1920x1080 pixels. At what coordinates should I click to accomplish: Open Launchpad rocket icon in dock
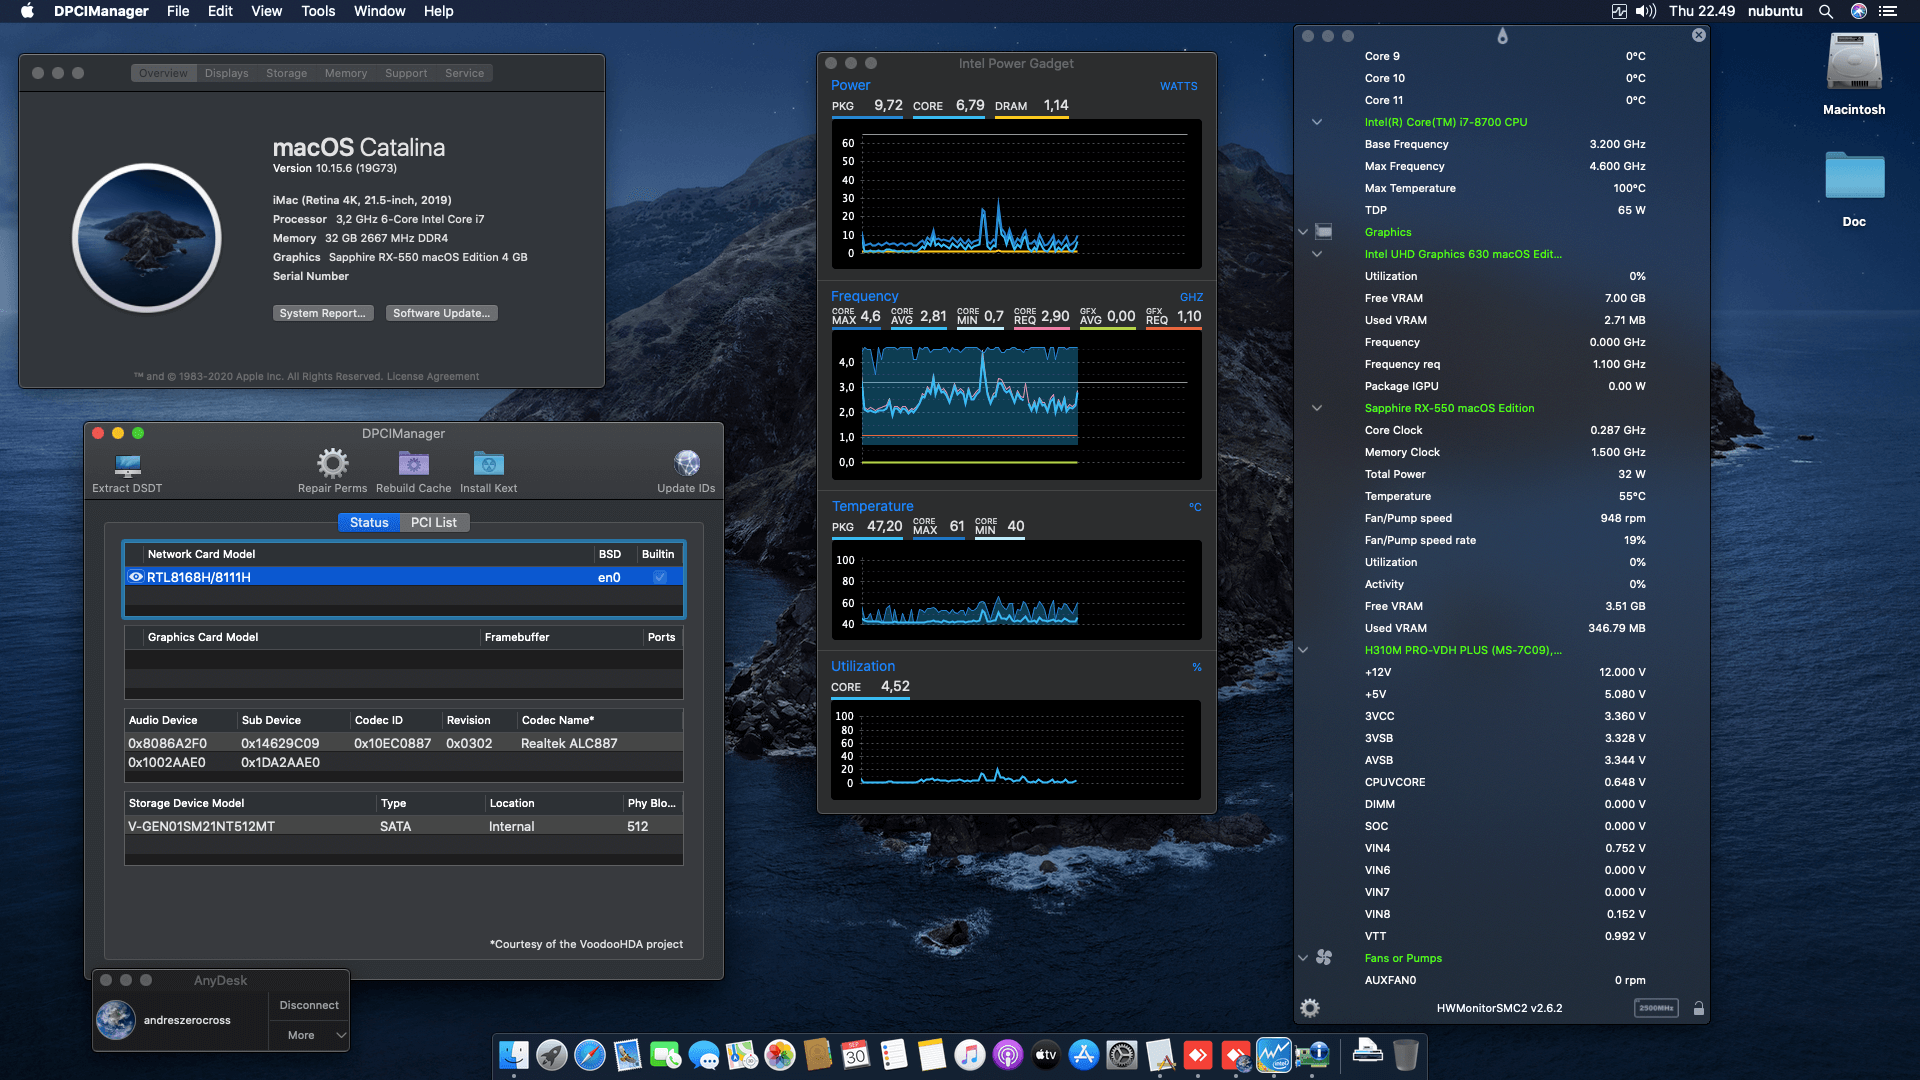pos(551,1055)
